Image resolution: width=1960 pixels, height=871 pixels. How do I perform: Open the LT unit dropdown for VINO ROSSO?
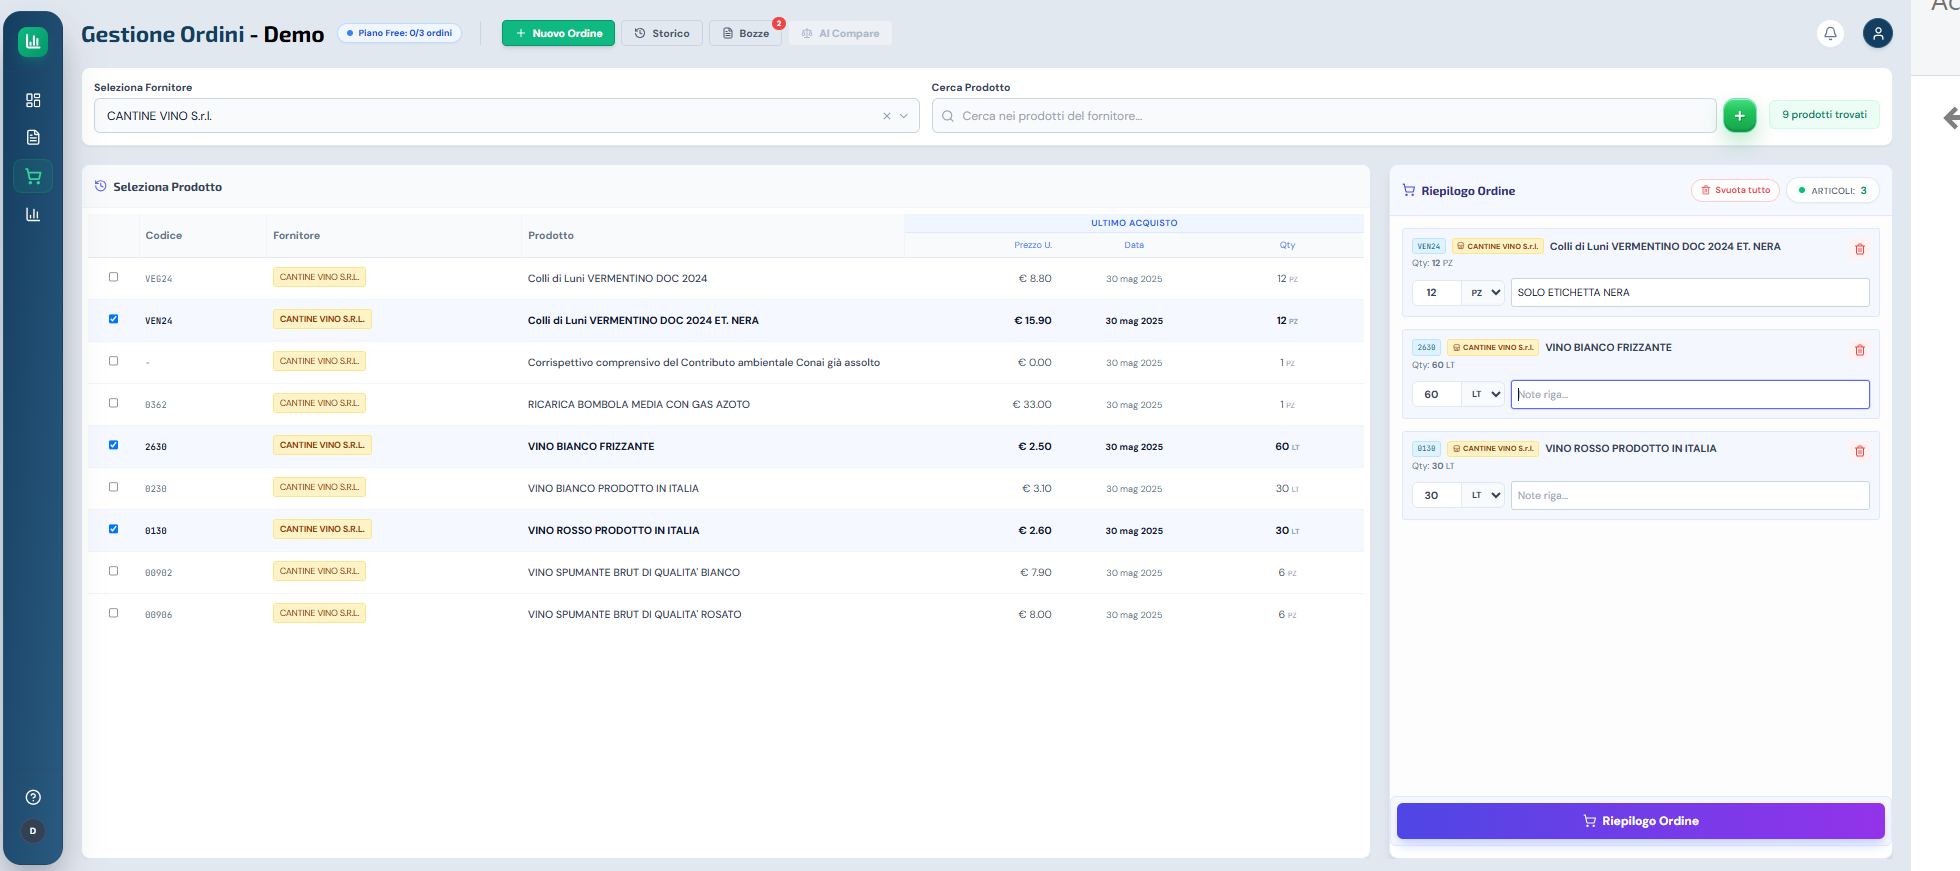pyautogui.click(x=1483, y=496)
